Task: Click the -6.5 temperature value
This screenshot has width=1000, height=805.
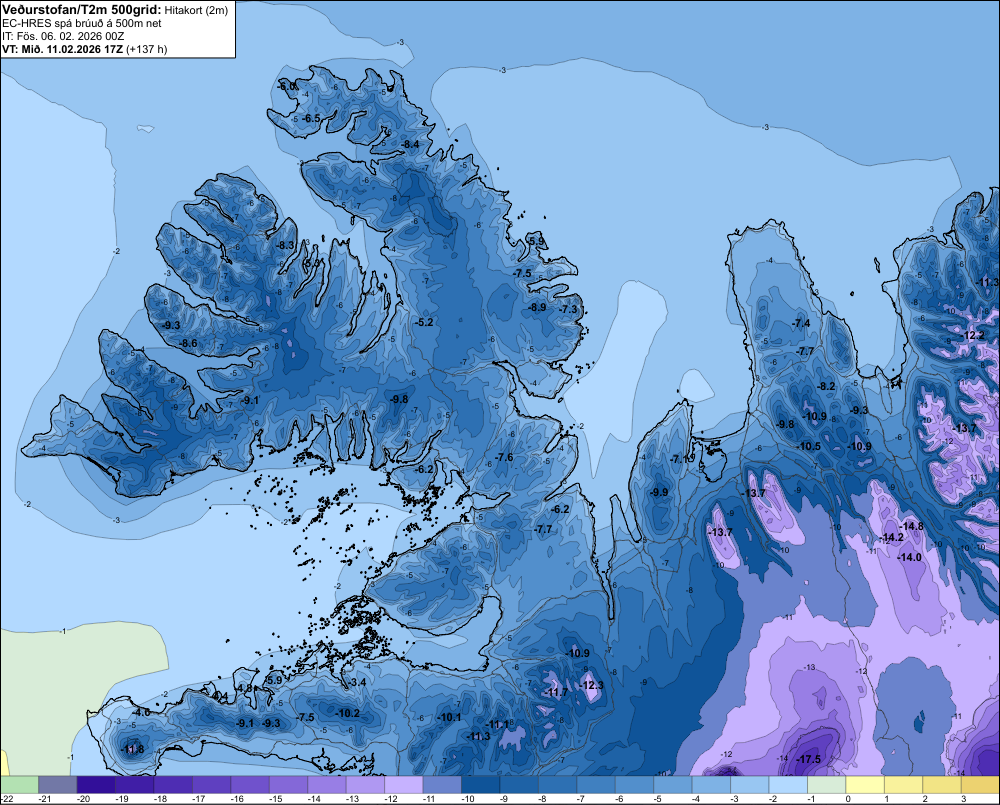Action: [311, 119]
